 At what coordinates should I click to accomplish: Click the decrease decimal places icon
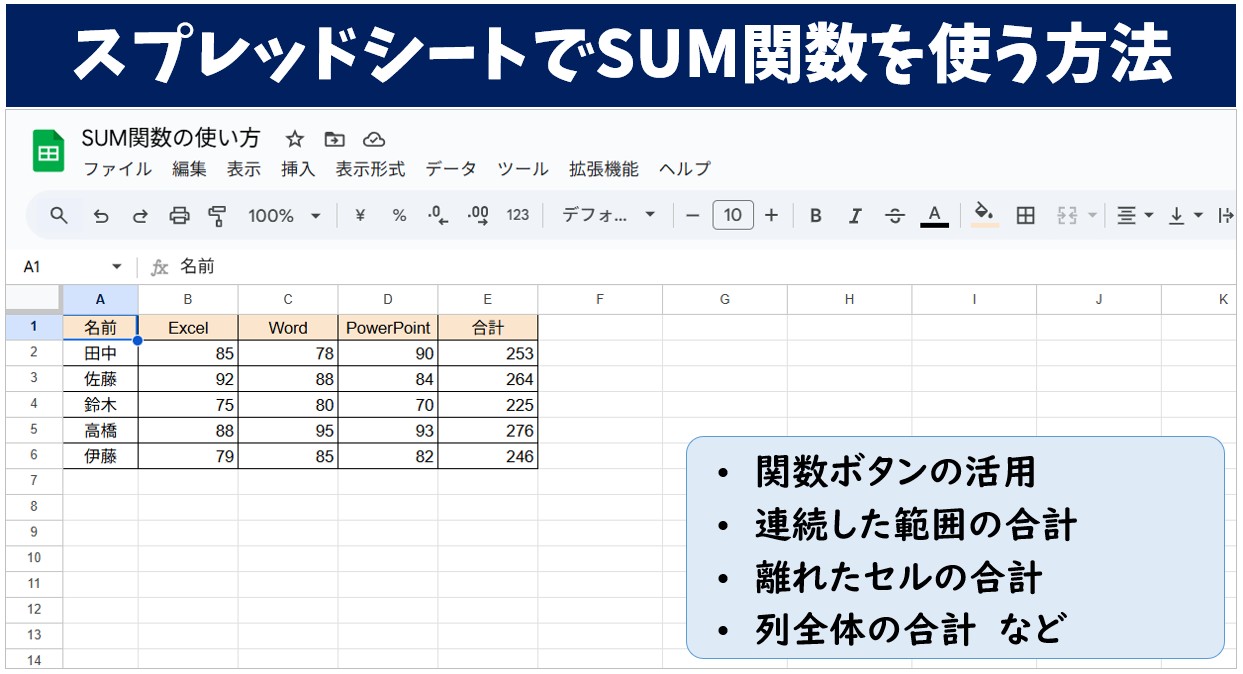437,215
